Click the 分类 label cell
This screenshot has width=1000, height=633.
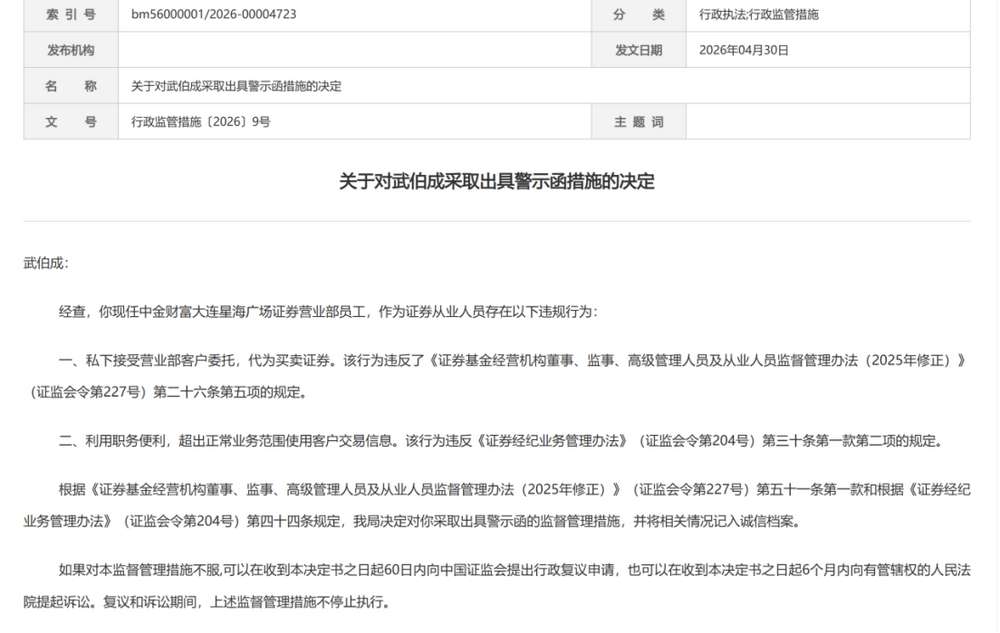[x=638, y=14]
